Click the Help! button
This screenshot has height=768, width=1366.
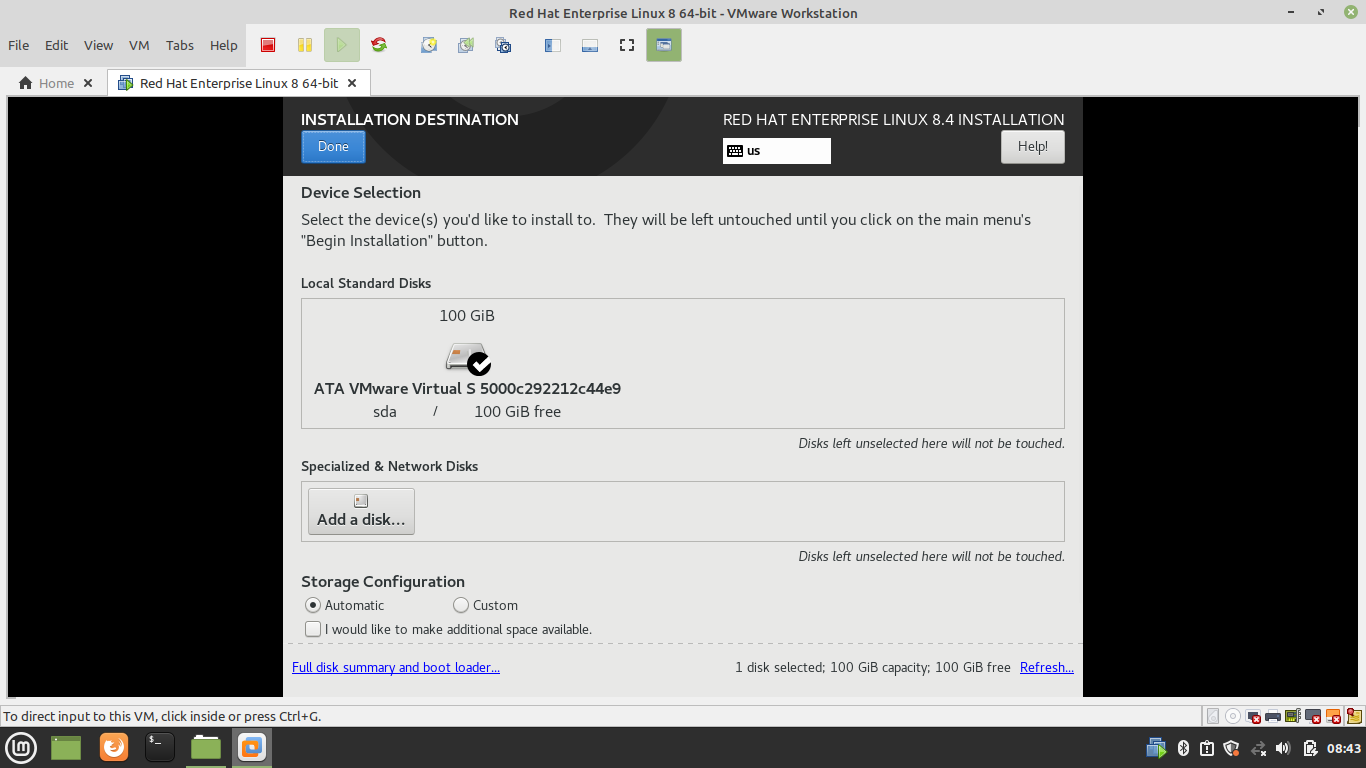tap(1033, 147)
